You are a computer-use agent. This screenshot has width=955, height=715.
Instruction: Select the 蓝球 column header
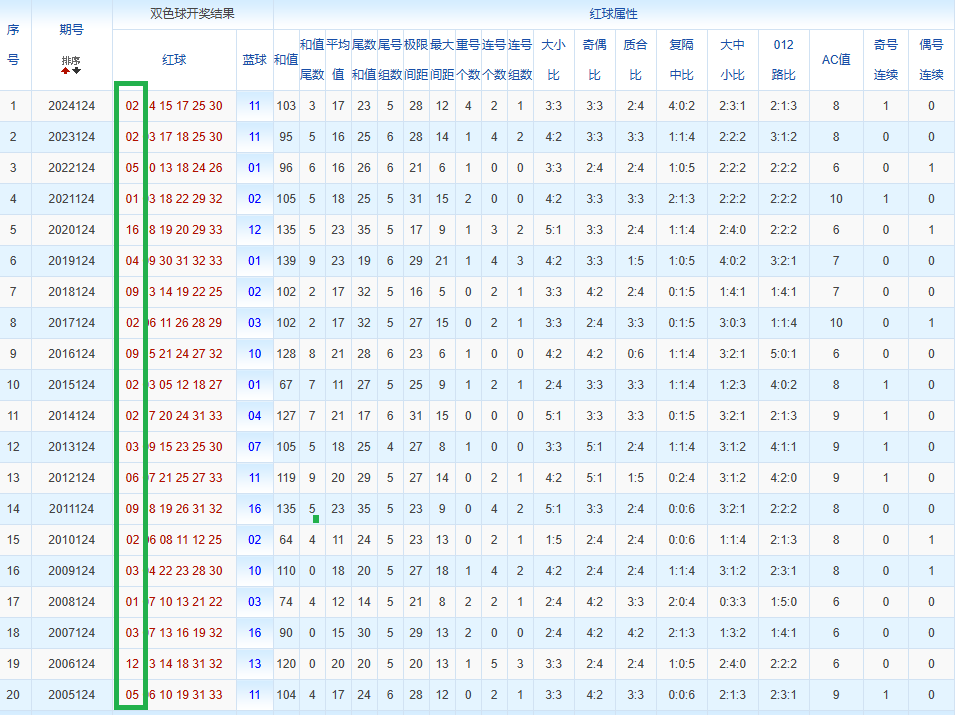click(x=255, y=60)
